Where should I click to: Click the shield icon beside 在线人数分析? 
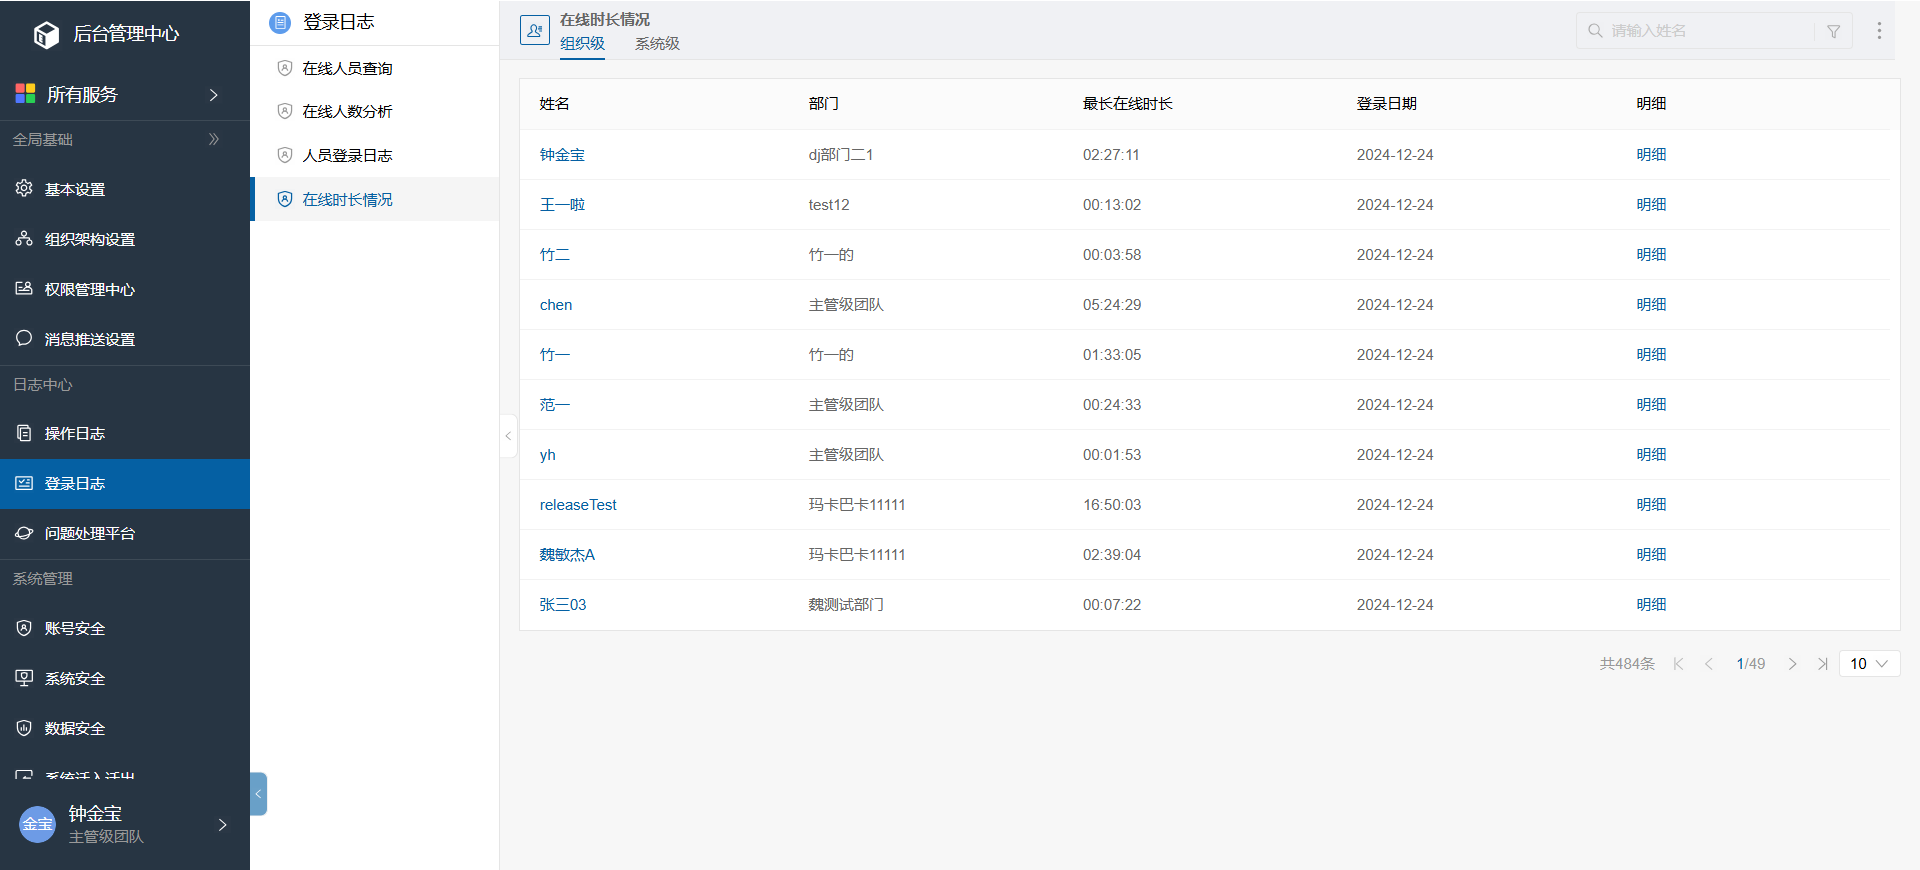(285, 111)
